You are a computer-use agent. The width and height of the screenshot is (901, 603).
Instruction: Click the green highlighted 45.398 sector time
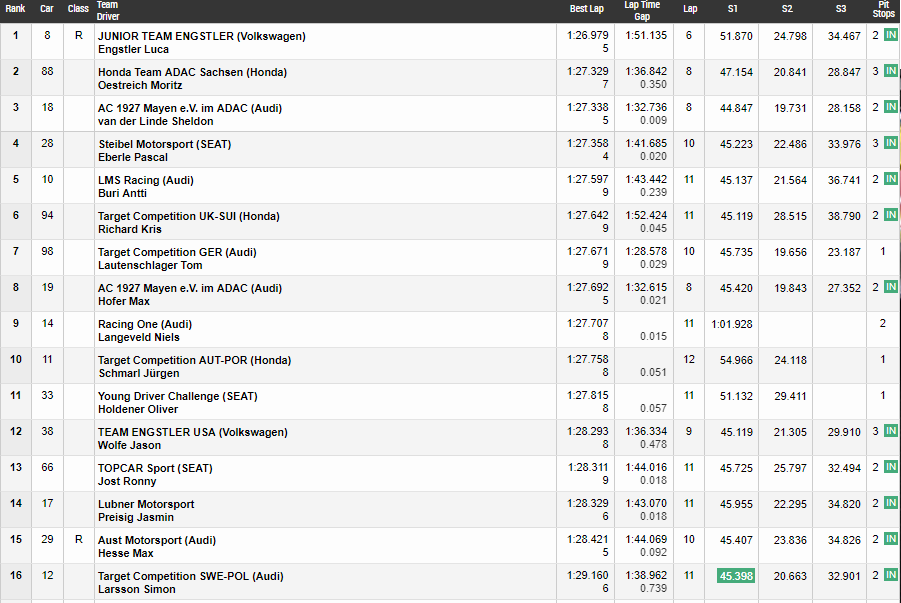(736, 576)
